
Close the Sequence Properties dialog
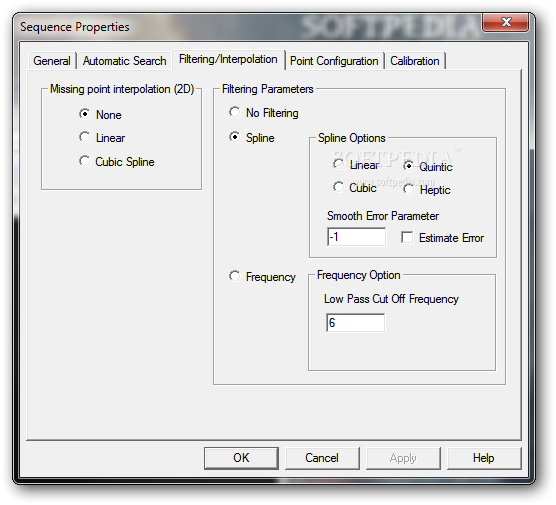pyautogui.click(x=506, y=22)
